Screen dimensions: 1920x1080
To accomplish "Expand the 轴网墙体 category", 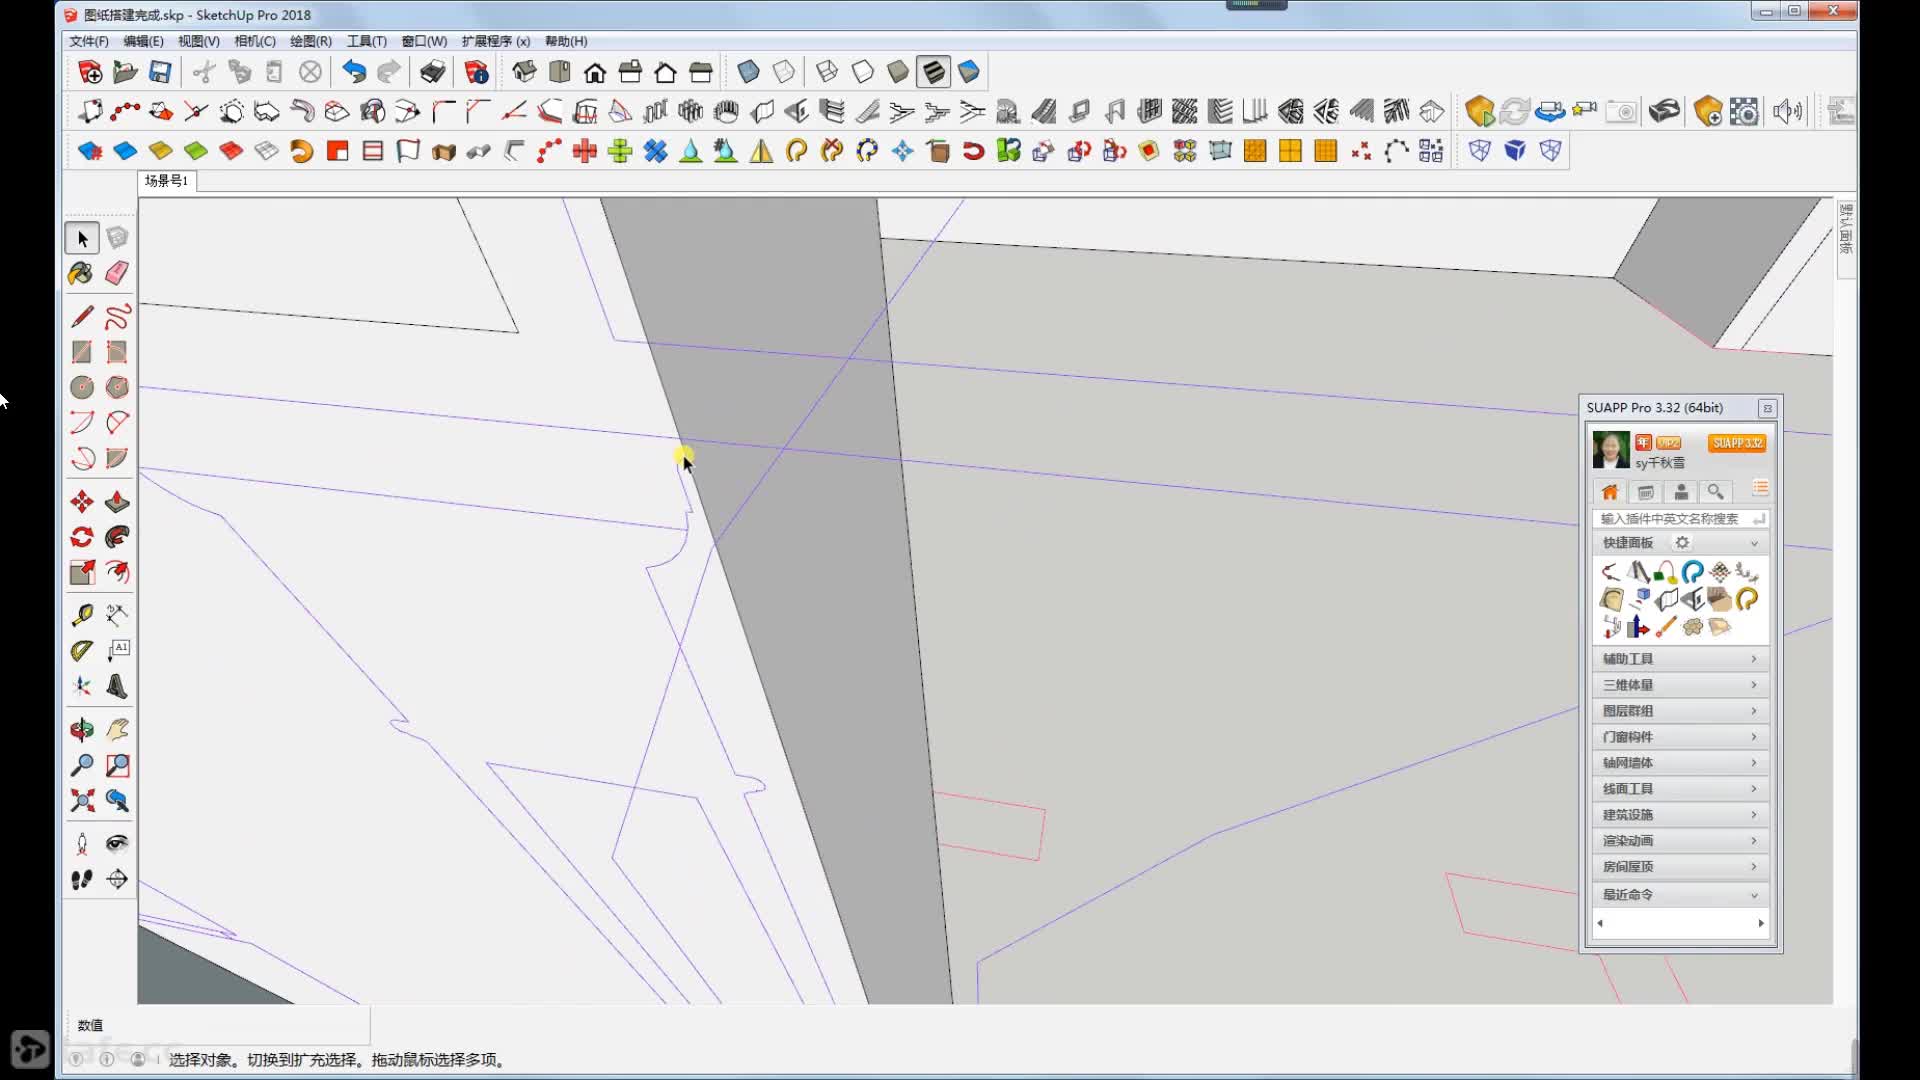I will point(1680,763).
